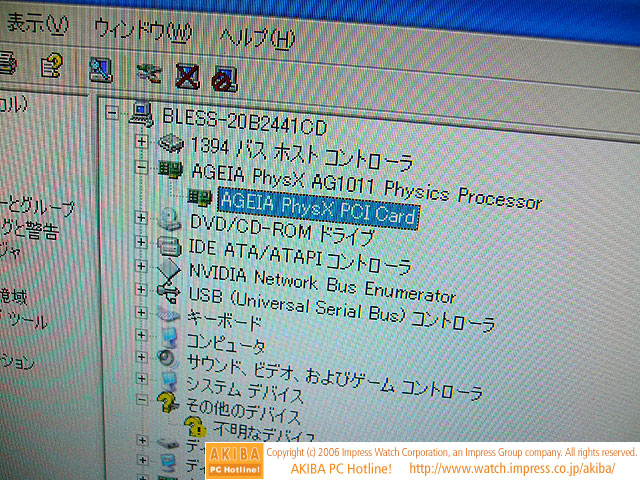The height and width of the screenshot is (480, 640).
Task: Collapse the その他のデバイス category
Action: [141, 401]
